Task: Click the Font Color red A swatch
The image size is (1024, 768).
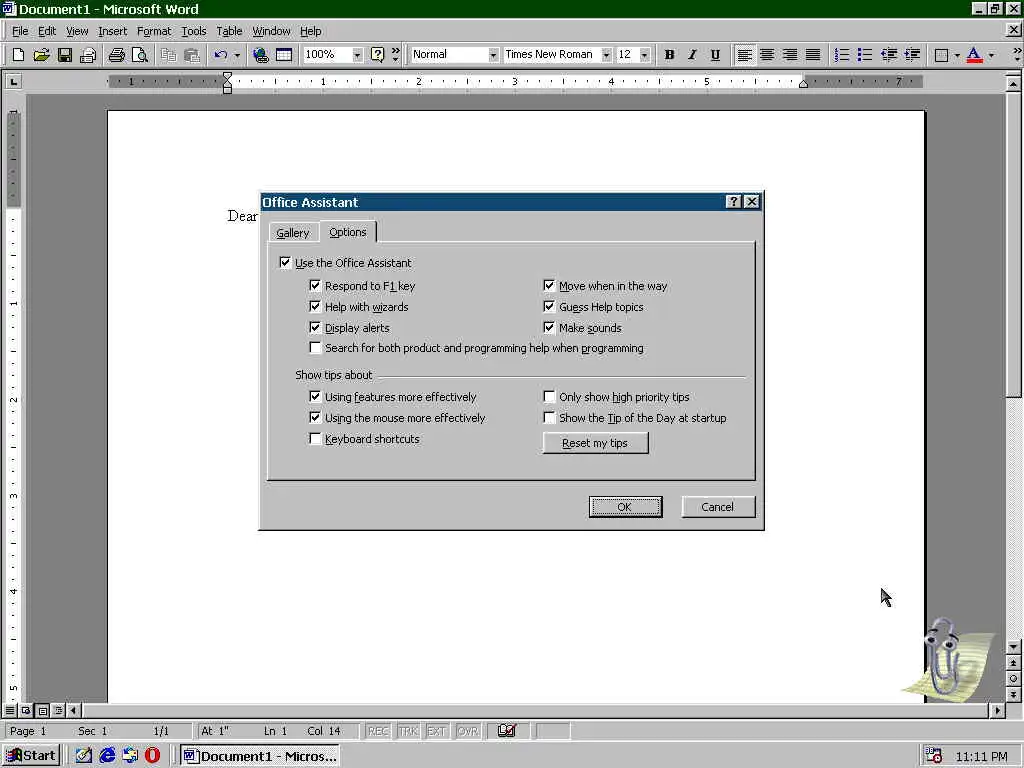Action: pos(974,55)
